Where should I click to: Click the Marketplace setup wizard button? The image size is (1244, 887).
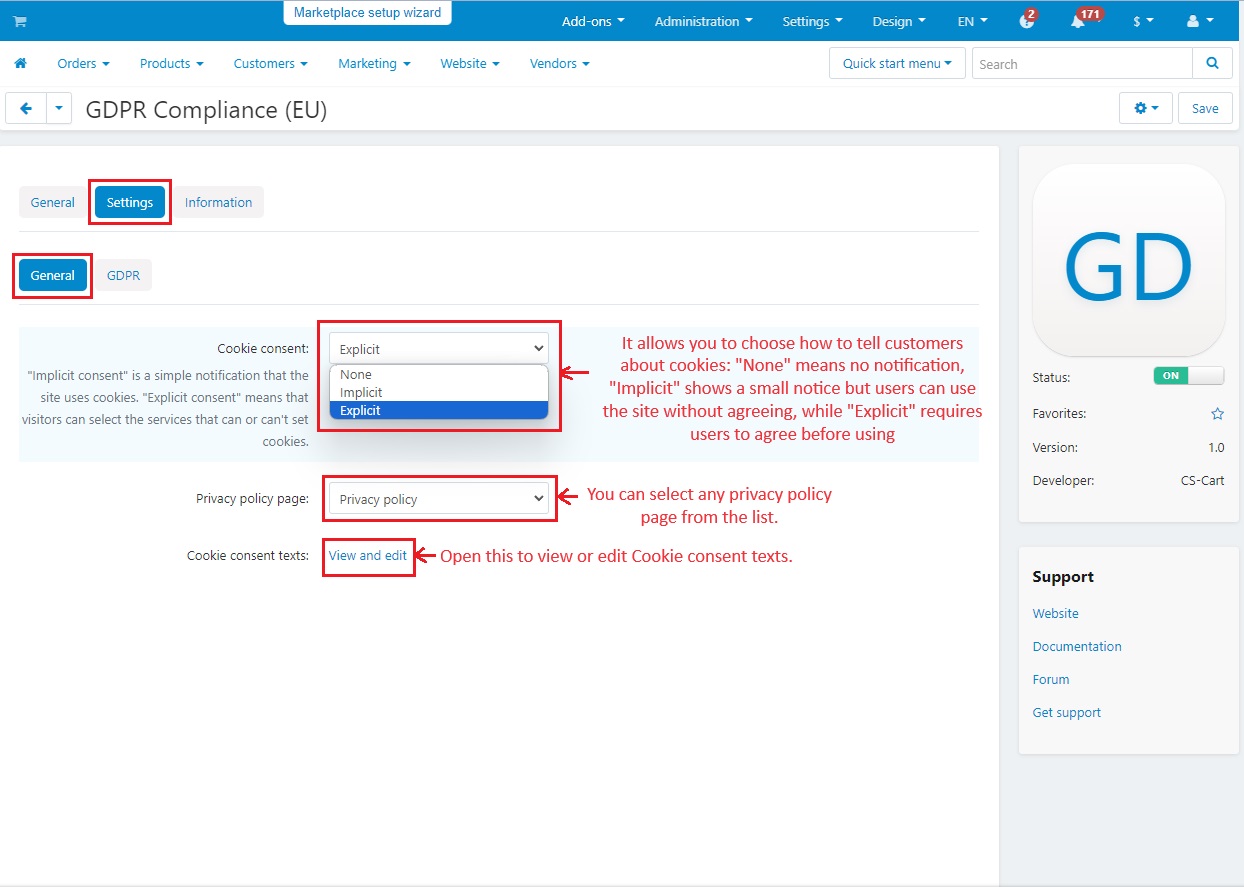(367, 13)
